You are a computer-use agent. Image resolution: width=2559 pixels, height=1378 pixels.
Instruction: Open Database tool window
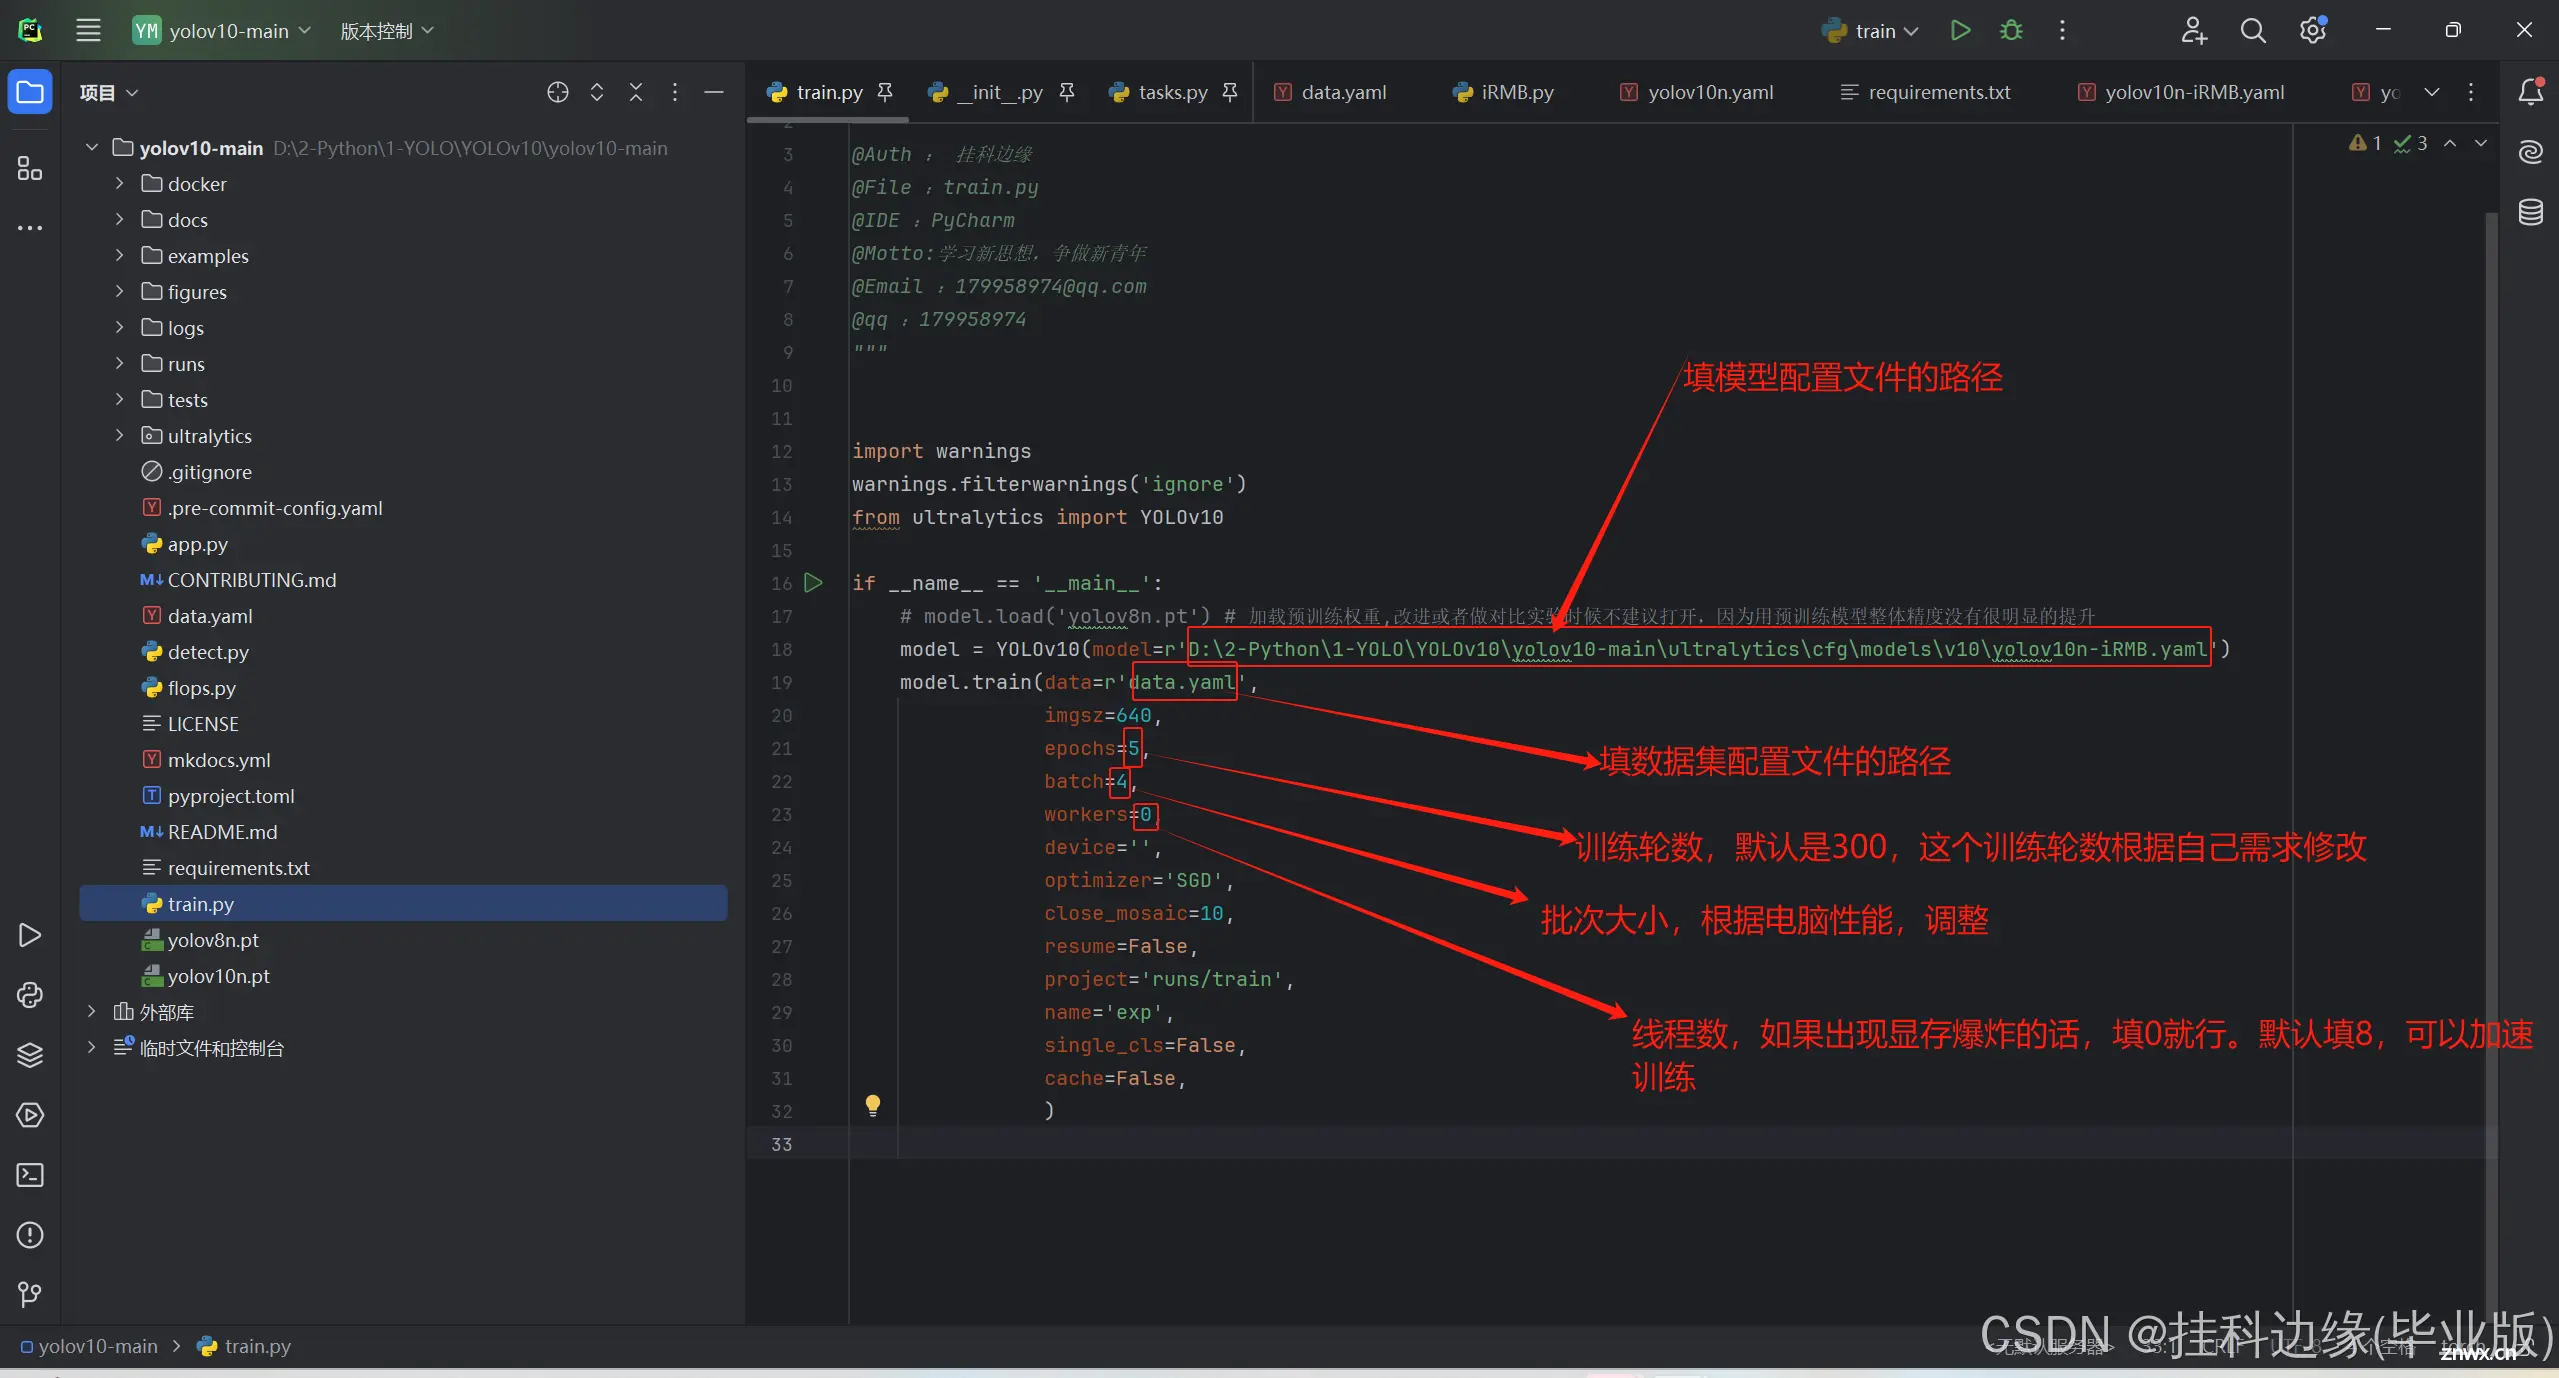tap(2531, 212)
